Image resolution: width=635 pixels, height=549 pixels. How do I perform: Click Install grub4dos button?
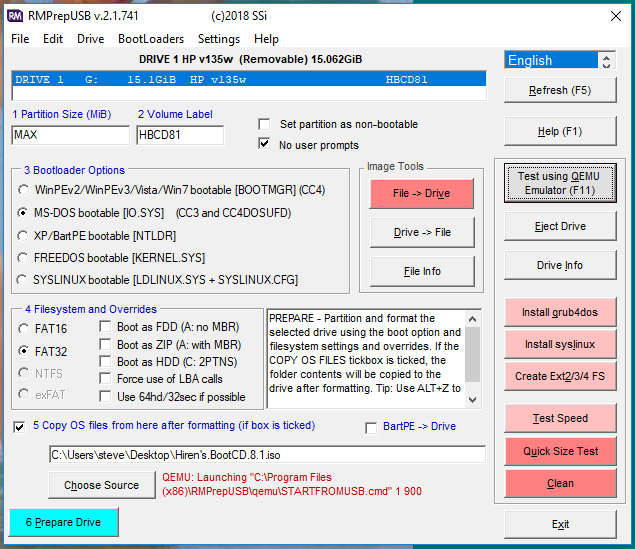(x=560, y=312)
